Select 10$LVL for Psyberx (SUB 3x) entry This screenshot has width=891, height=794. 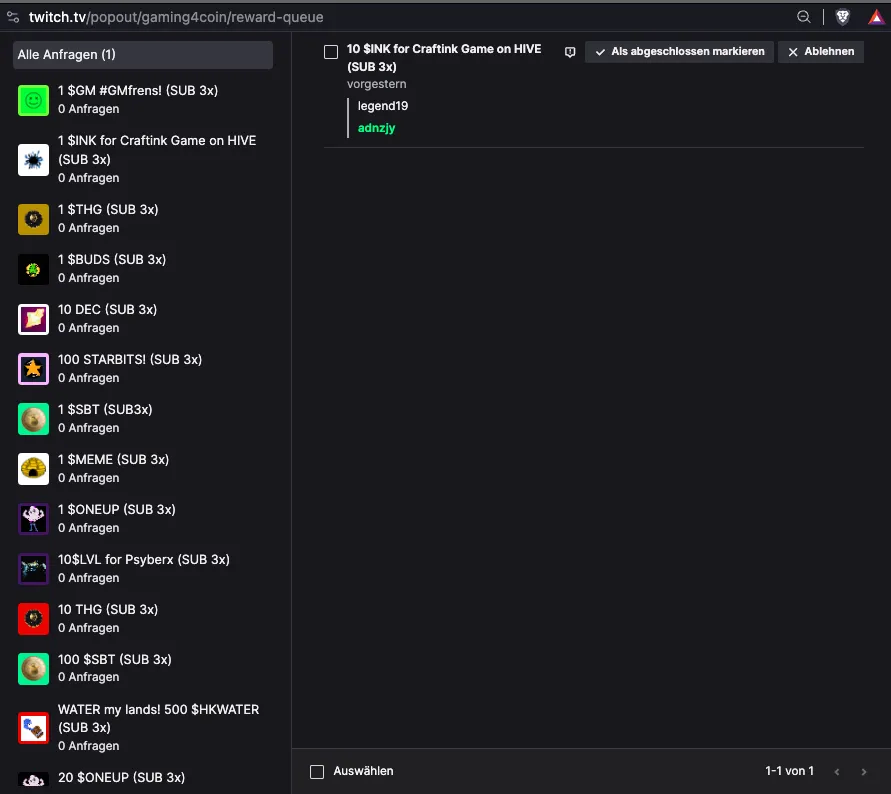tap(143, 568)
